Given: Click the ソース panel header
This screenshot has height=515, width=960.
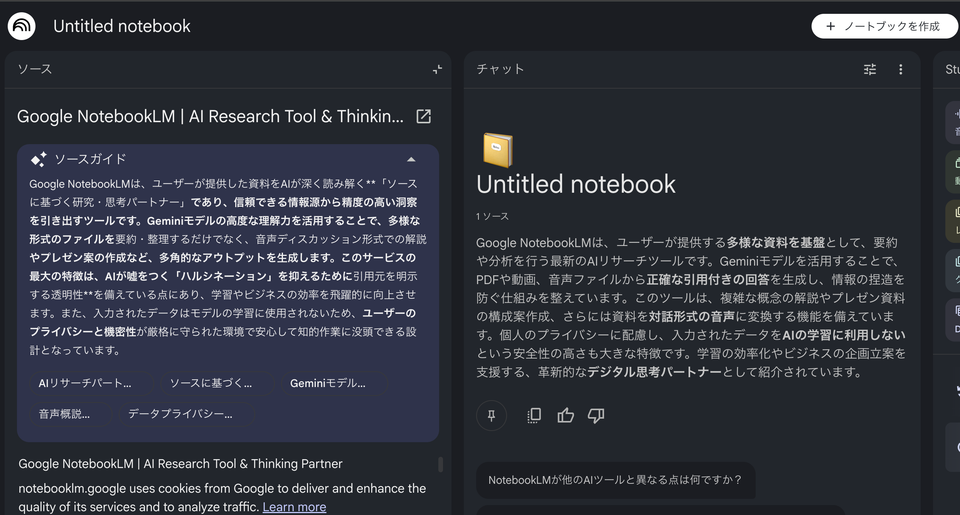Looking at the screenshot, I should click(35, 69).
